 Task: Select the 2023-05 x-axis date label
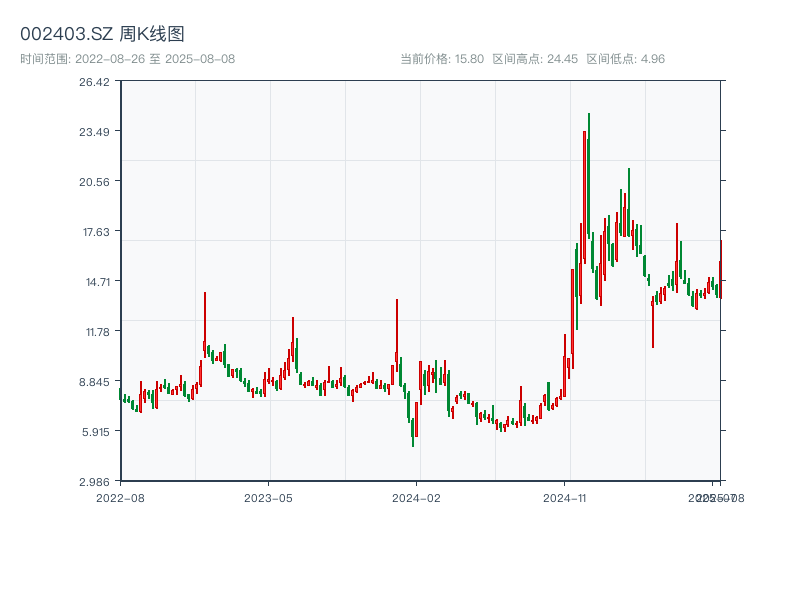point(268,497)
